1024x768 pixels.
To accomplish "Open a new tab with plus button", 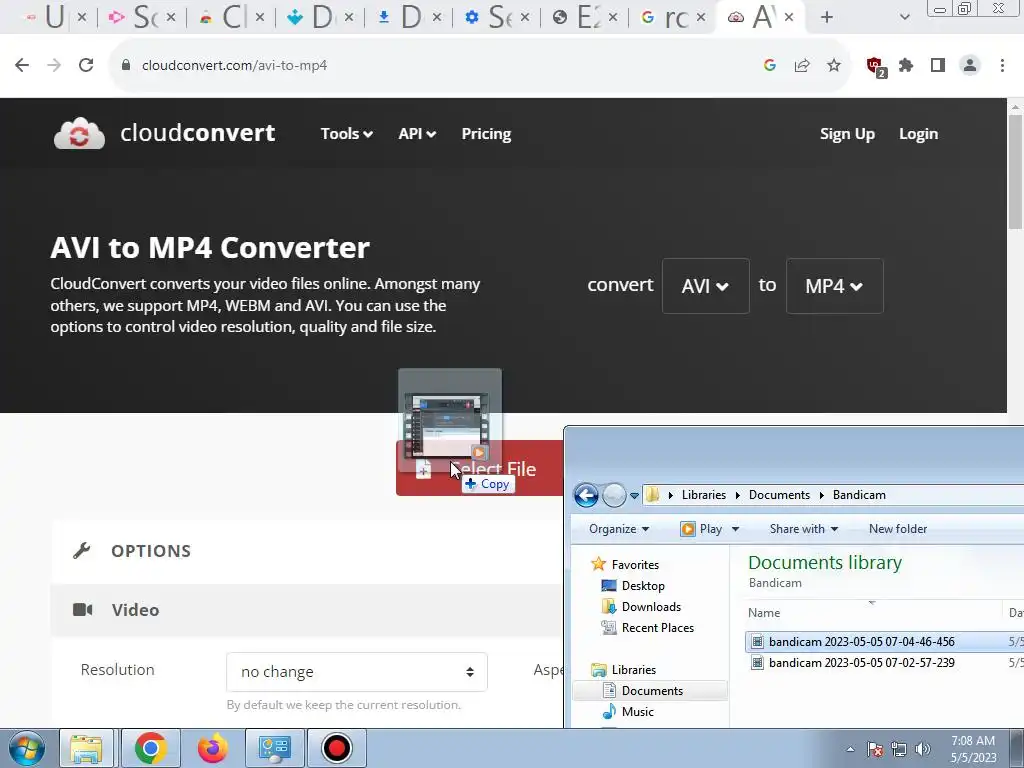I will (x=827, y=17).
